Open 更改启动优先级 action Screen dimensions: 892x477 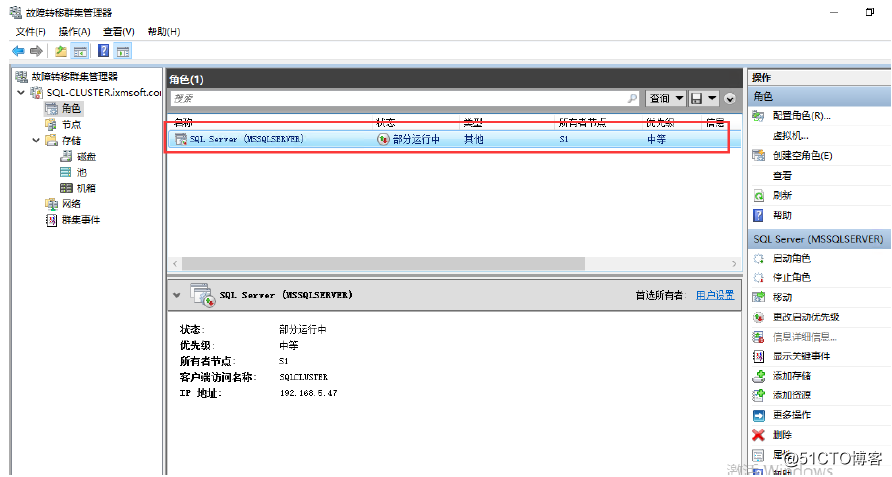pyautogui.click(x=806, y=317)
